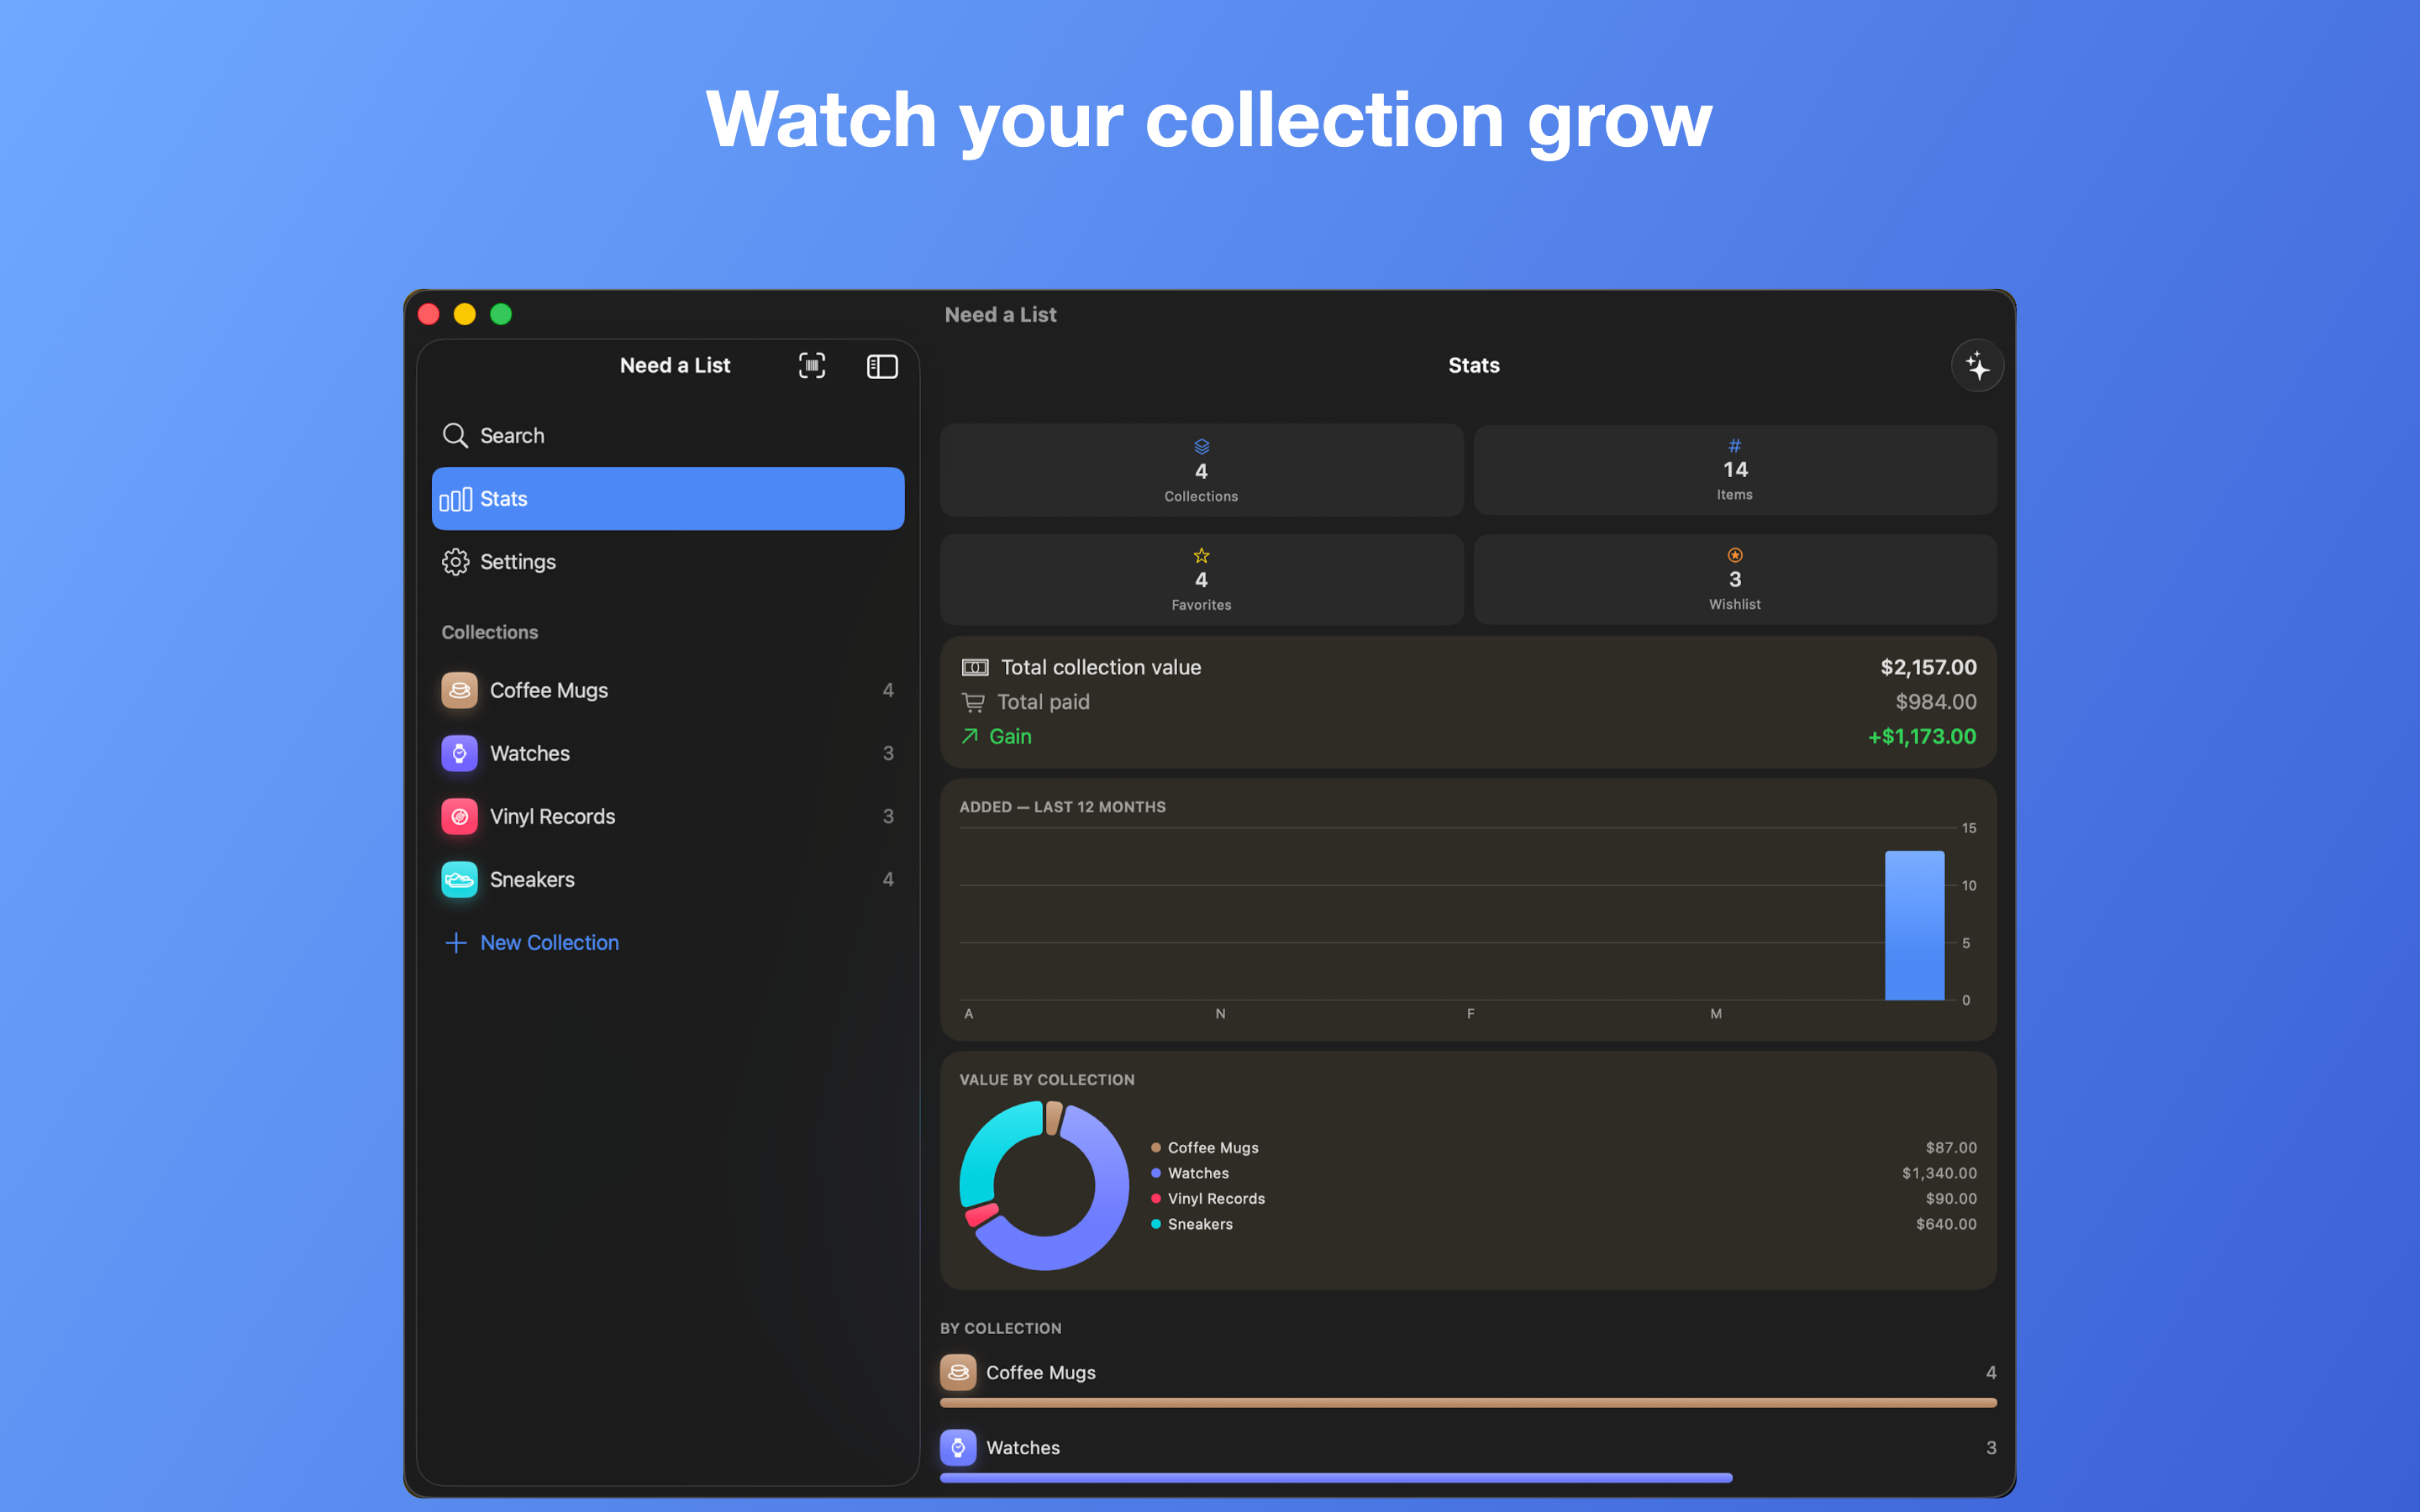Viewport: 2420px width, 1512px height.
Task: Click the Coffee Mugs legend entry
Action: click(1205, 1147)
